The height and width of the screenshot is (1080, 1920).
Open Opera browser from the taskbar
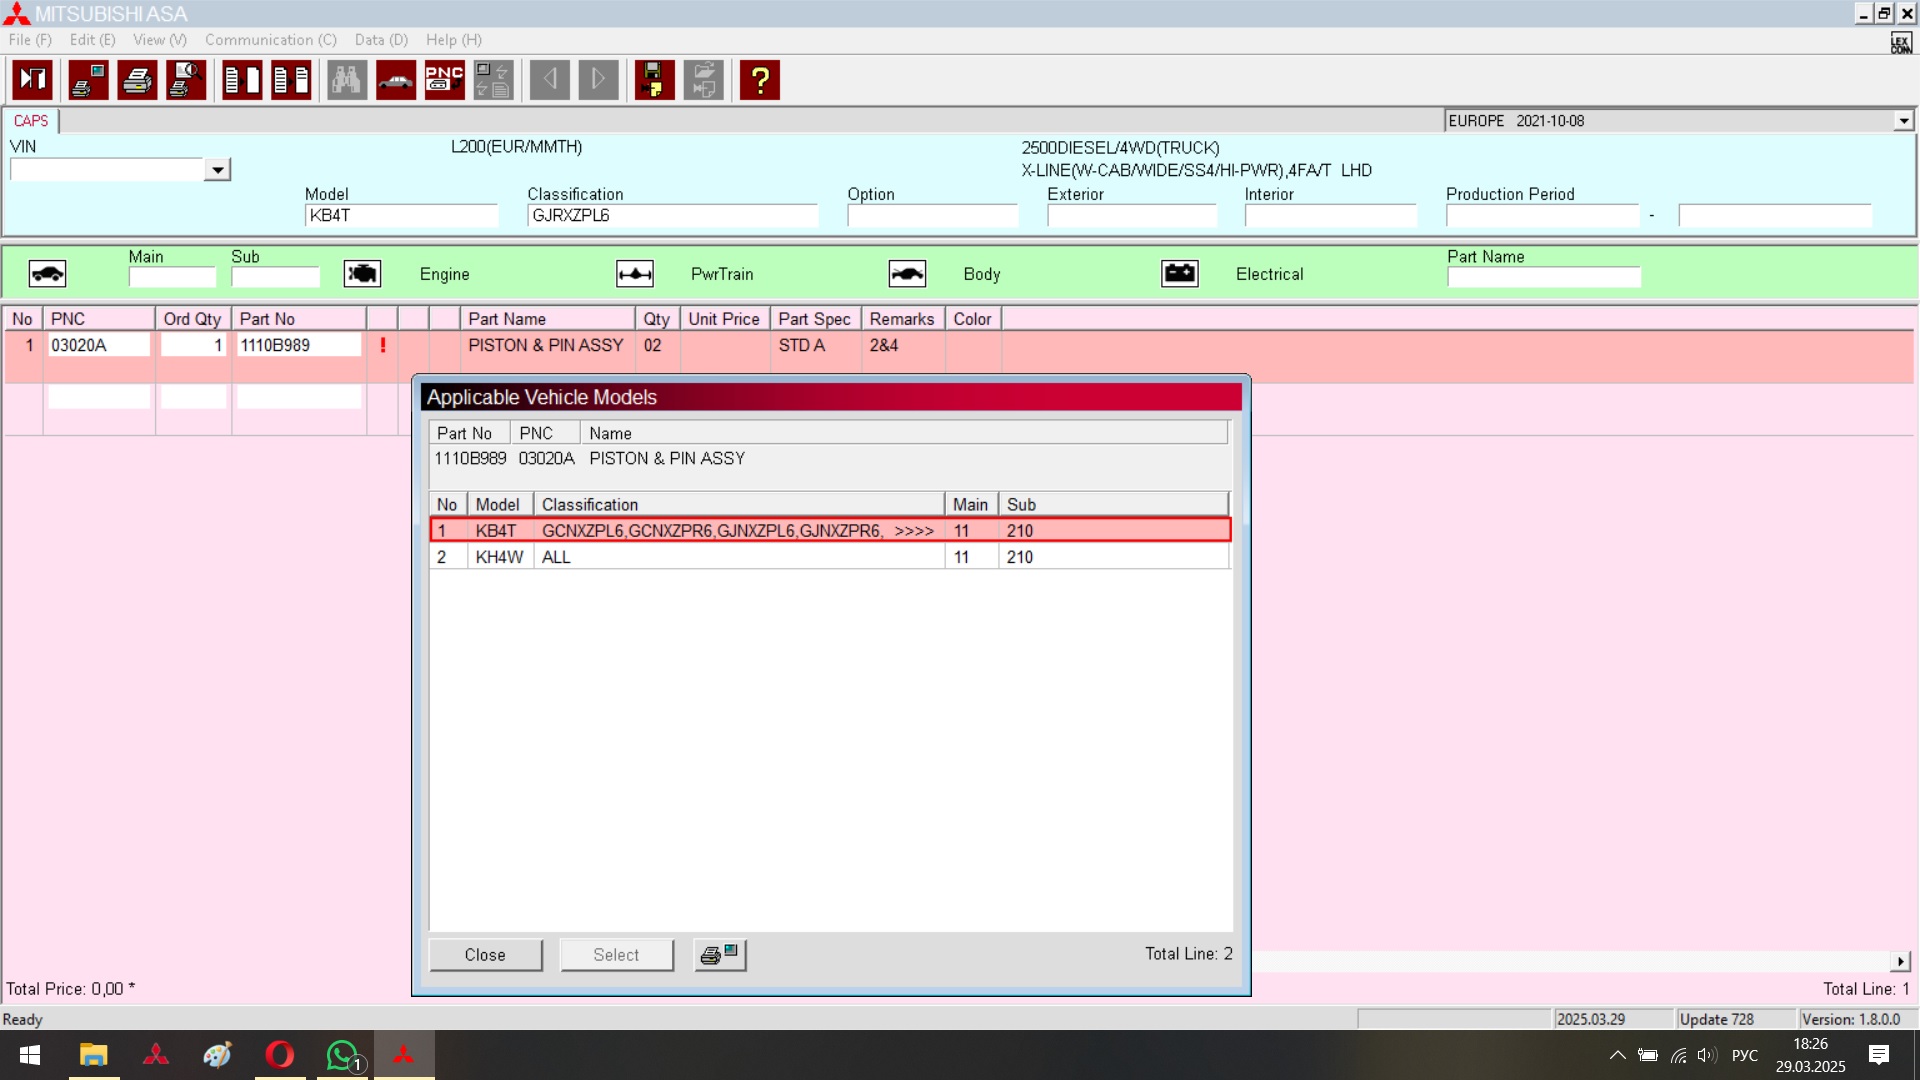(x=280, y=1055)
